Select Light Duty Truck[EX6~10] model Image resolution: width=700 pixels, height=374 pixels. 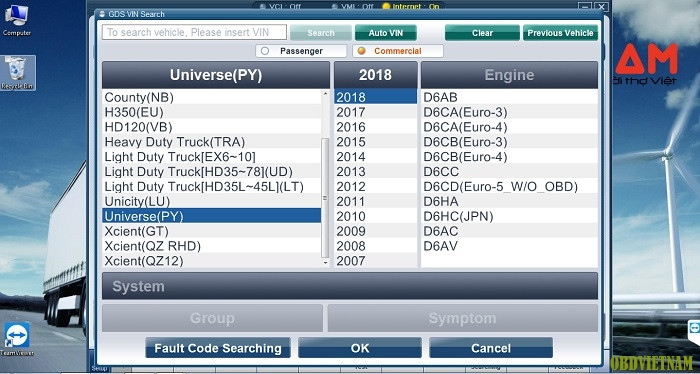tap(212, 157)
